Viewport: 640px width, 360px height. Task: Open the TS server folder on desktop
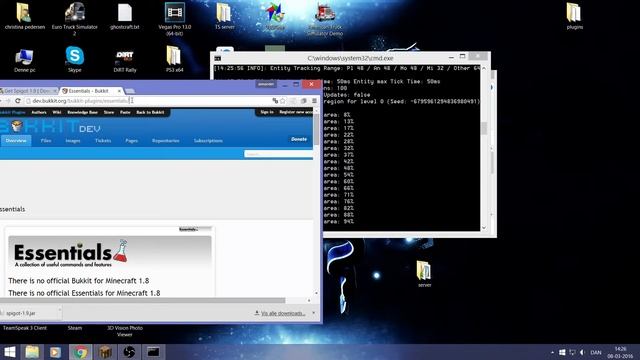click(224, 16)
